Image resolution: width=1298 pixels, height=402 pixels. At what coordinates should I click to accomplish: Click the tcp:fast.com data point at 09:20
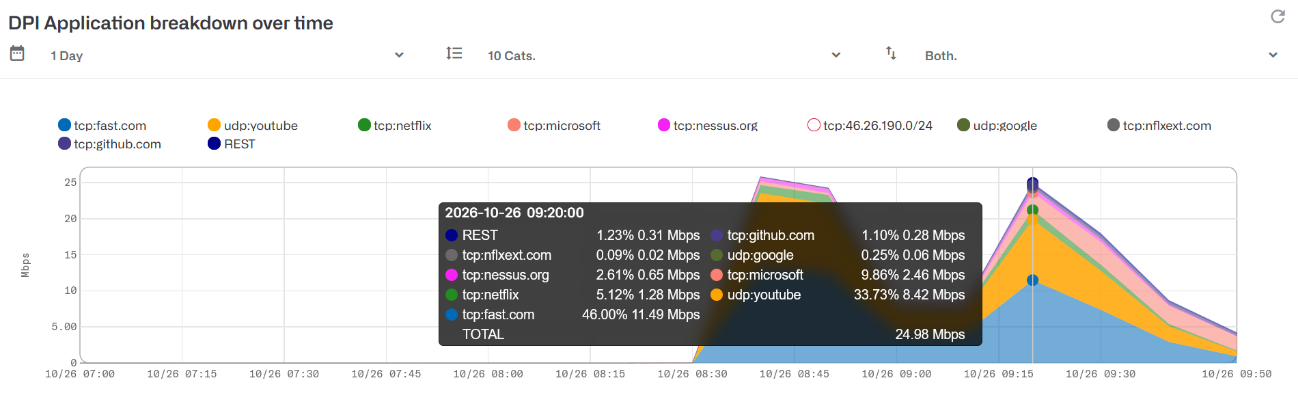1032,280
